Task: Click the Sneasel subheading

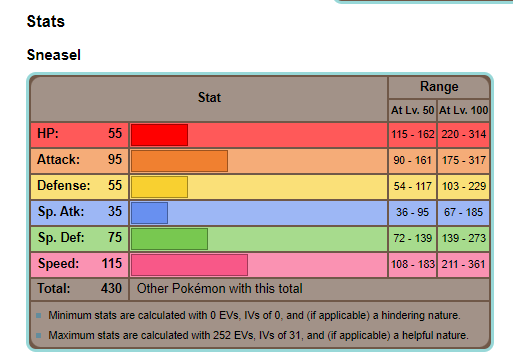Action: click(x=54, y=55)
